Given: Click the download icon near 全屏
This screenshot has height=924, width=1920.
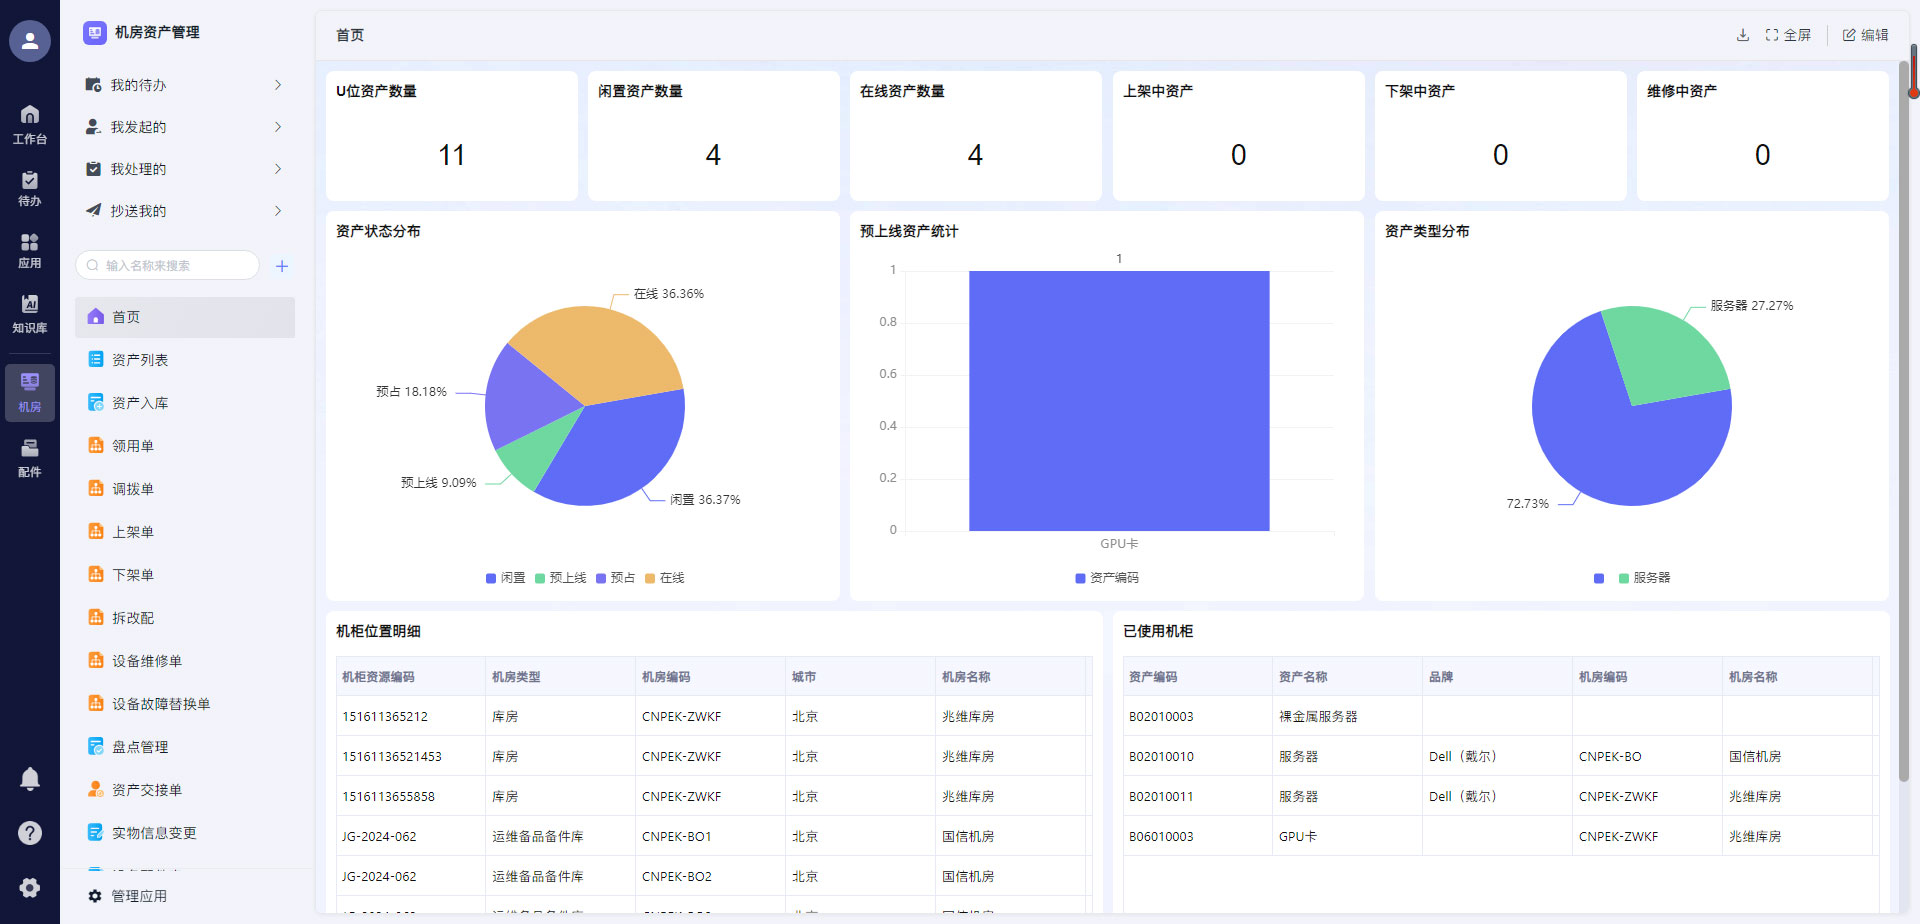Looking at the screenshot, I should (1743, 34).
